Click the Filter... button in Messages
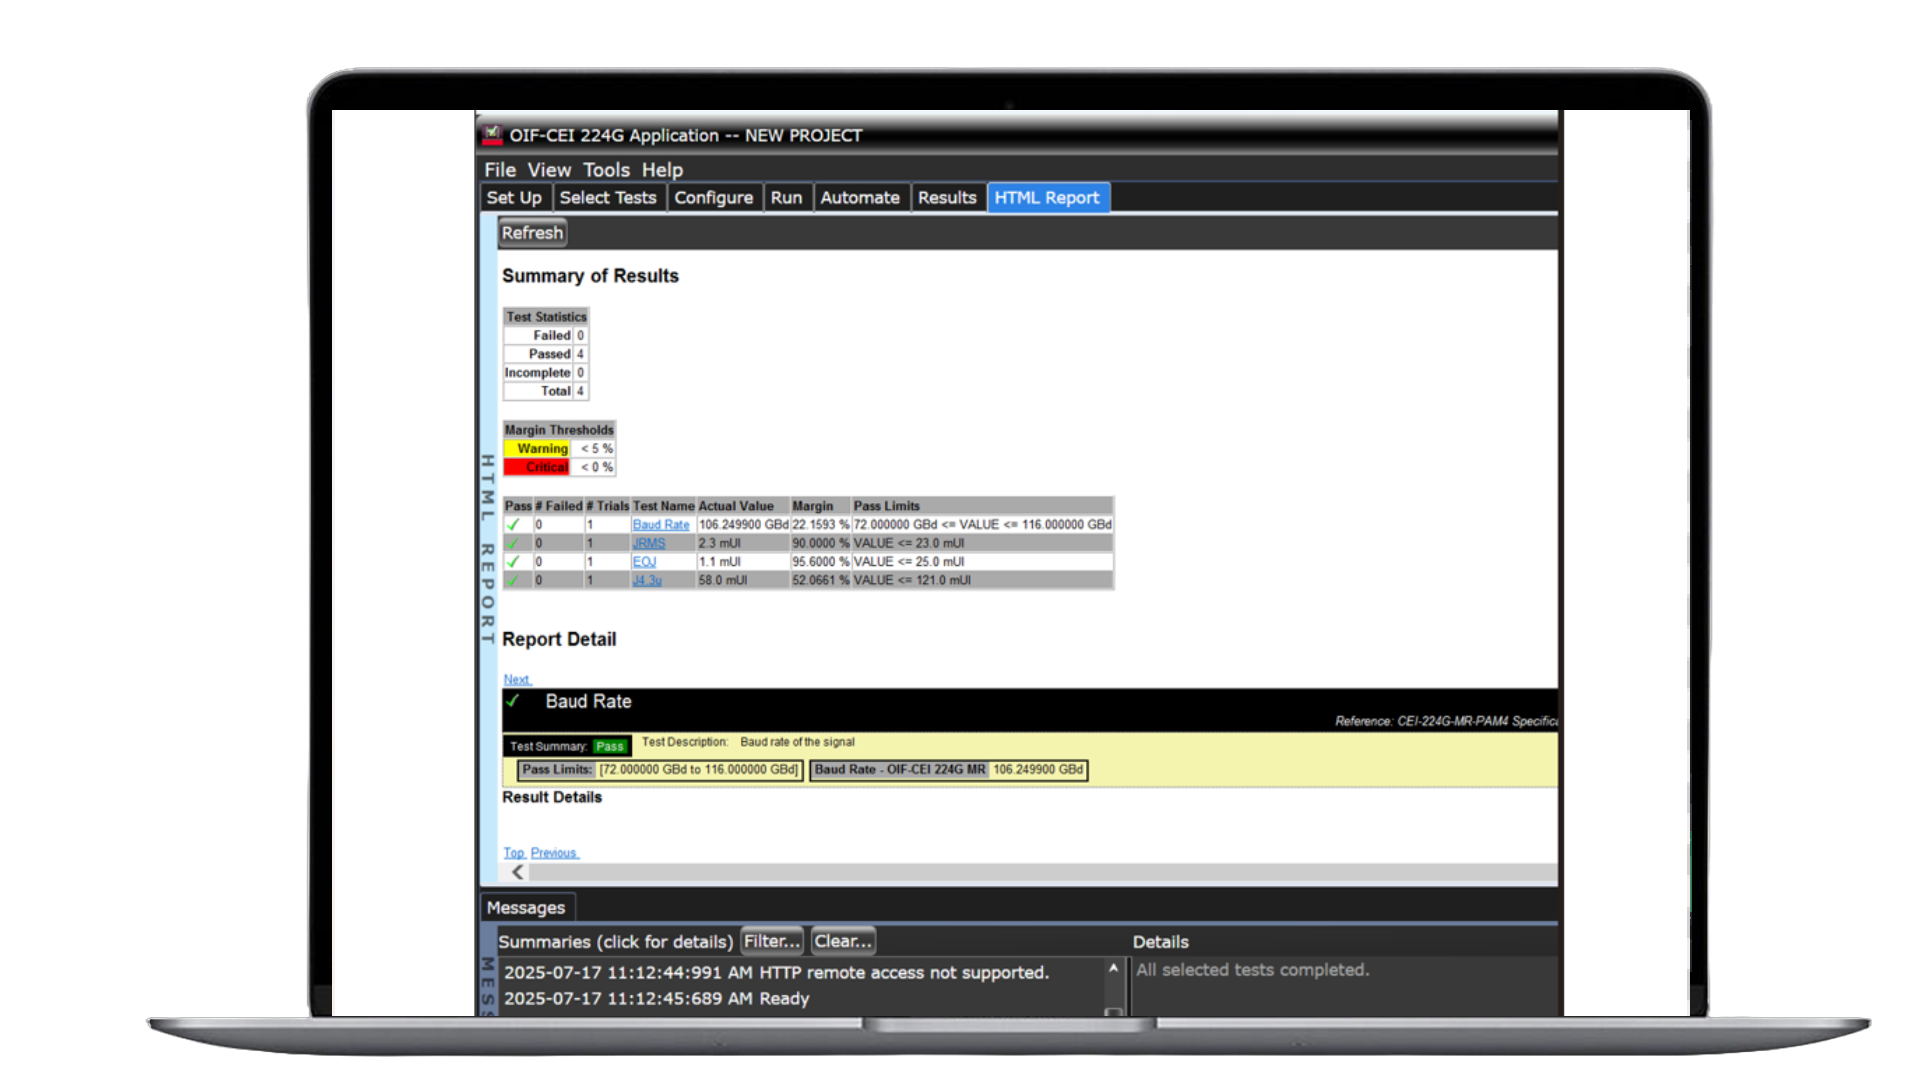 pos(772,941)
